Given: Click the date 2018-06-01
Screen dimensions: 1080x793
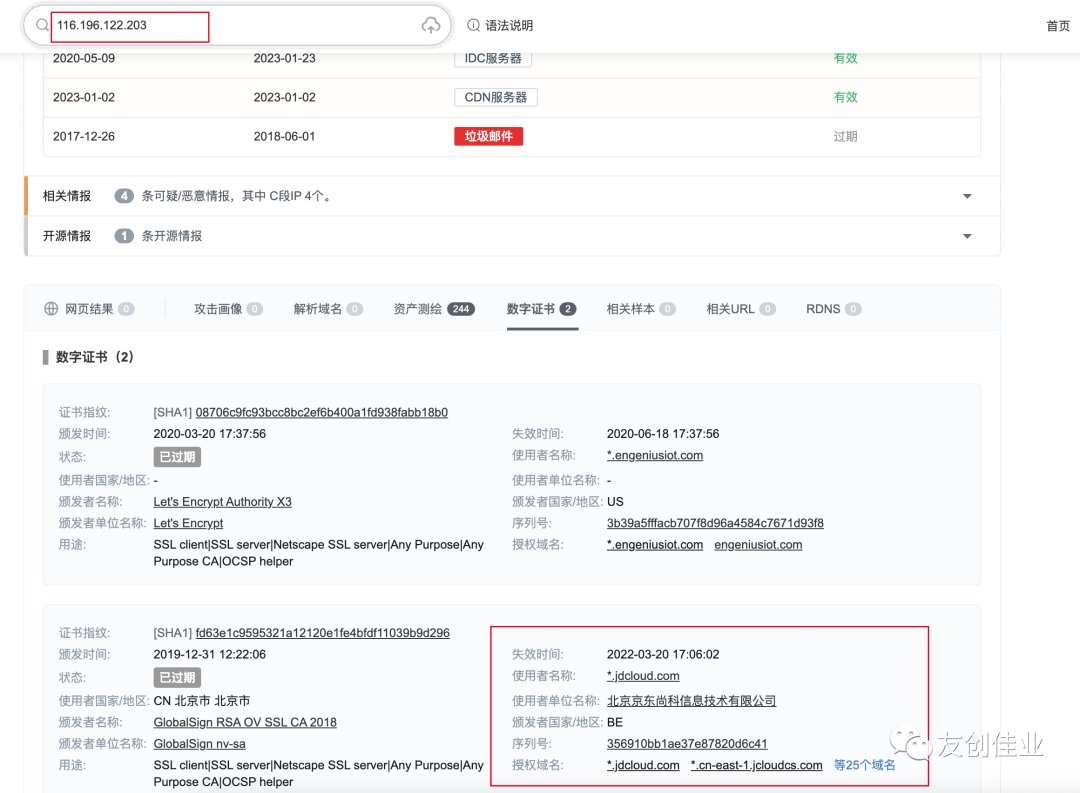Looking at the screenshot, I should (x=284, y=136).
